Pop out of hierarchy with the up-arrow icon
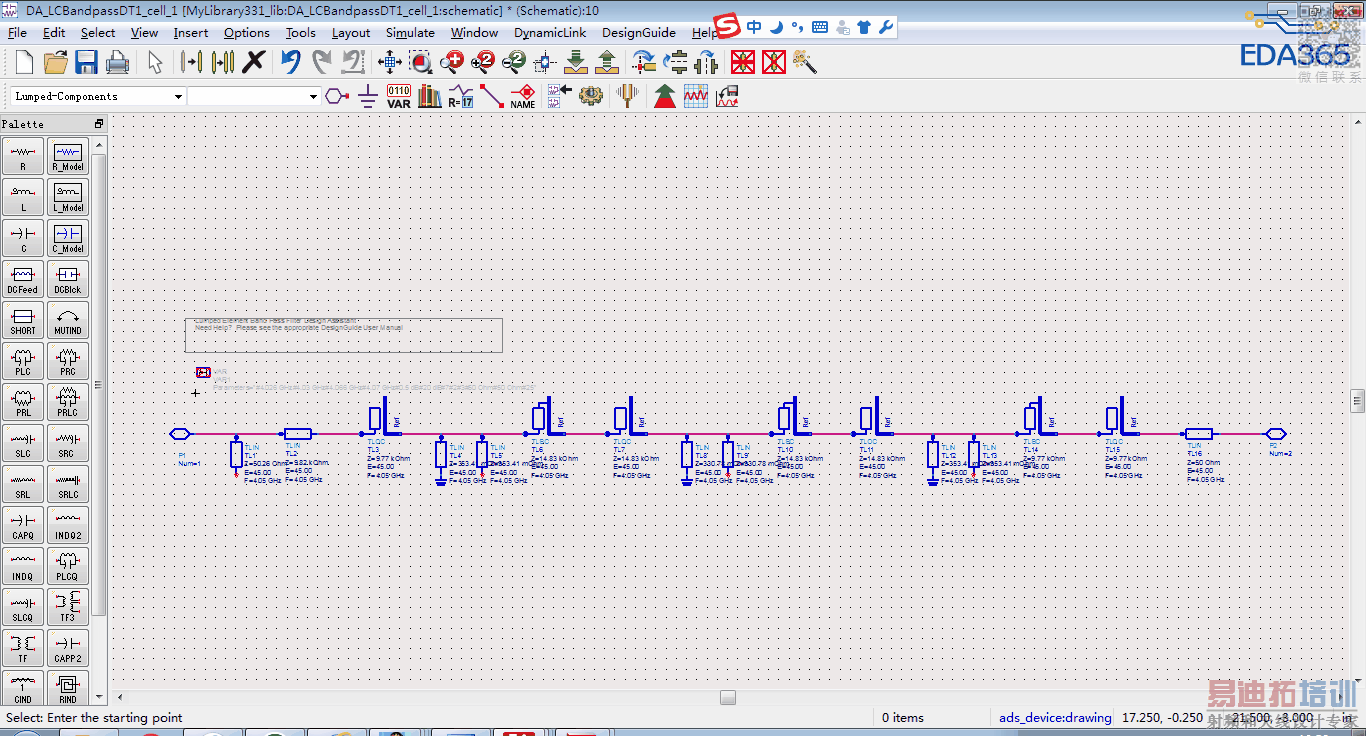The width and height of the screenshot is (1366, 736). tap(606, 62)
